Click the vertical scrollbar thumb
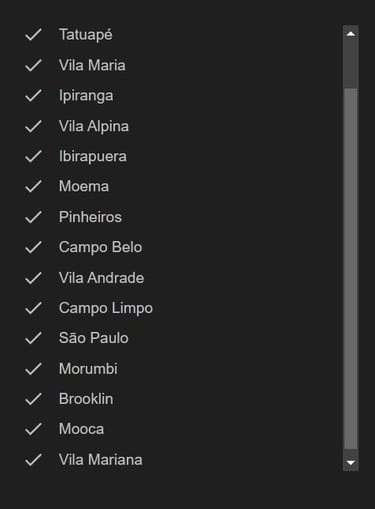This screenshot has width=375, height=509. pos(351,268)
